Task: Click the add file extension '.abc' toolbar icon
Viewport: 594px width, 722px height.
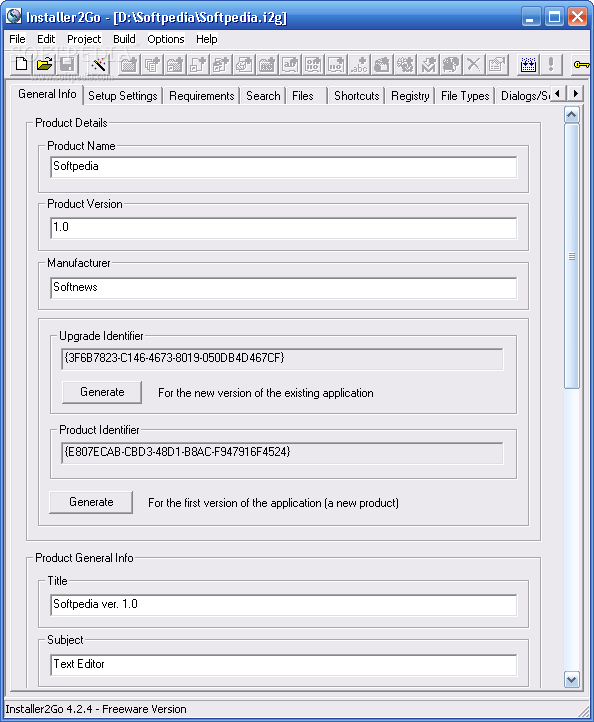Action: tap(359, 64)
